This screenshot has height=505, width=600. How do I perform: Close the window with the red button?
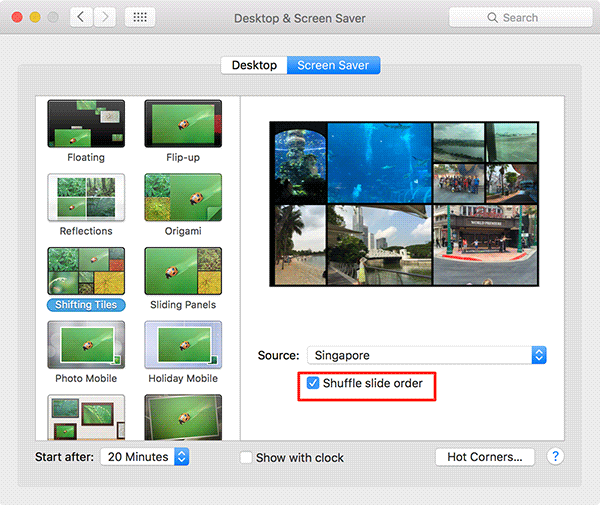pyautogui.click(x=17, y=17)
